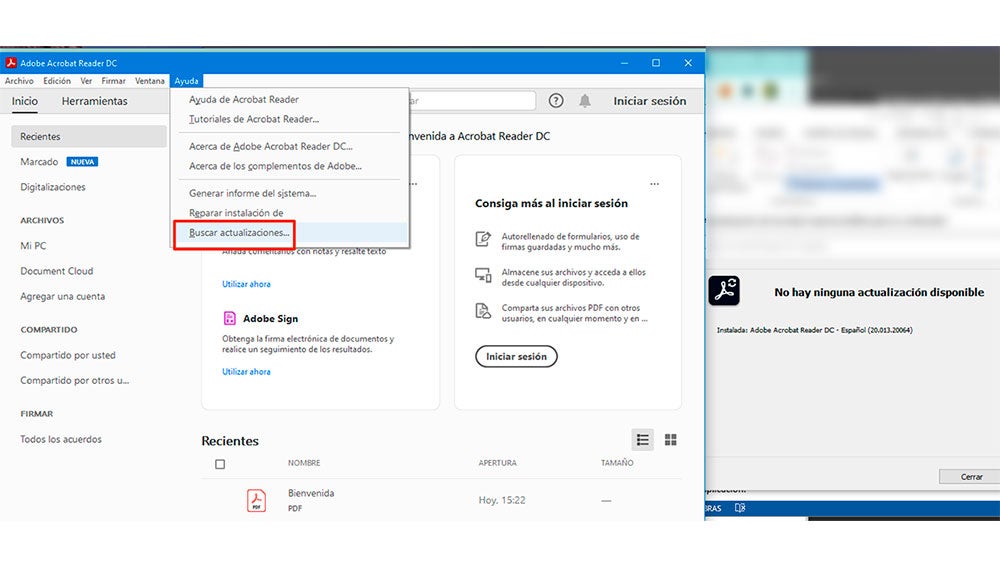
Task: Maximize the Adobe Acrobat Reader DC window
Action: pos(656,63)
